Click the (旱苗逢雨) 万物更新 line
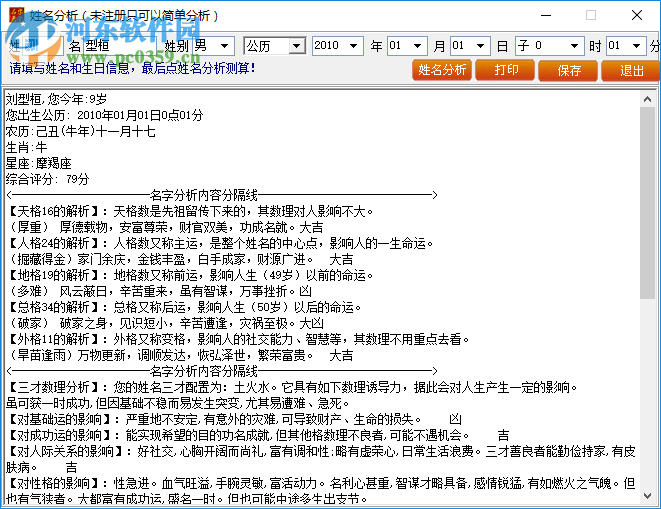 [180, 355]
